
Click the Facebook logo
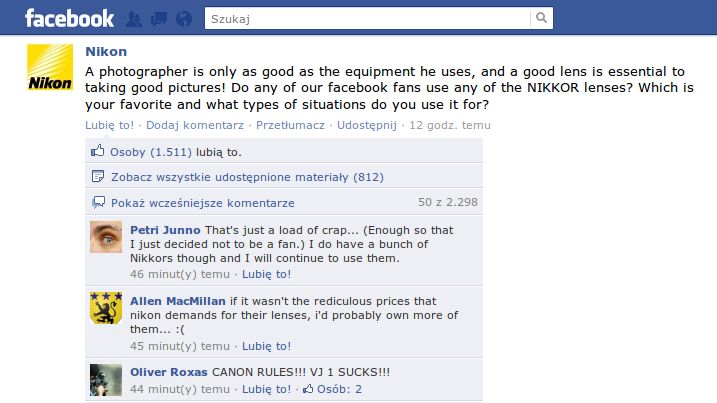point(70,18)
